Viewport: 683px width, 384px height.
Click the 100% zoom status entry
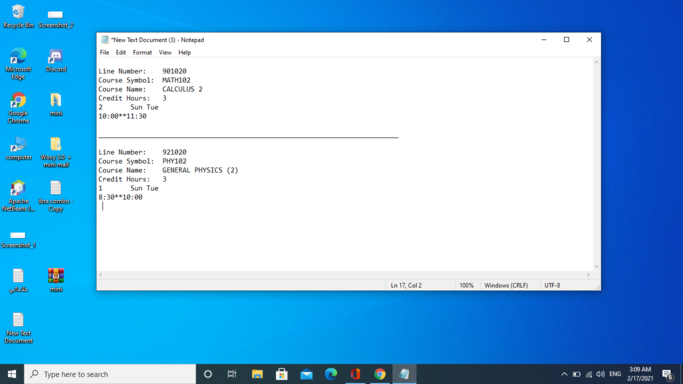[466, 285]
